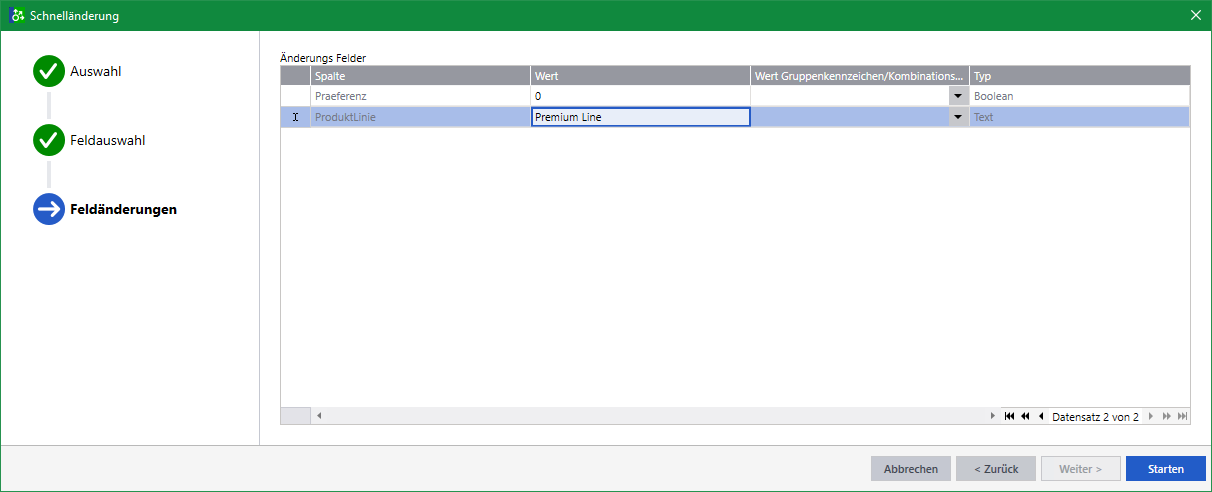Click the Datensatz 2 von 2 label
The width and height of the screenshot is (1212, 492).
coord(1095,417)
